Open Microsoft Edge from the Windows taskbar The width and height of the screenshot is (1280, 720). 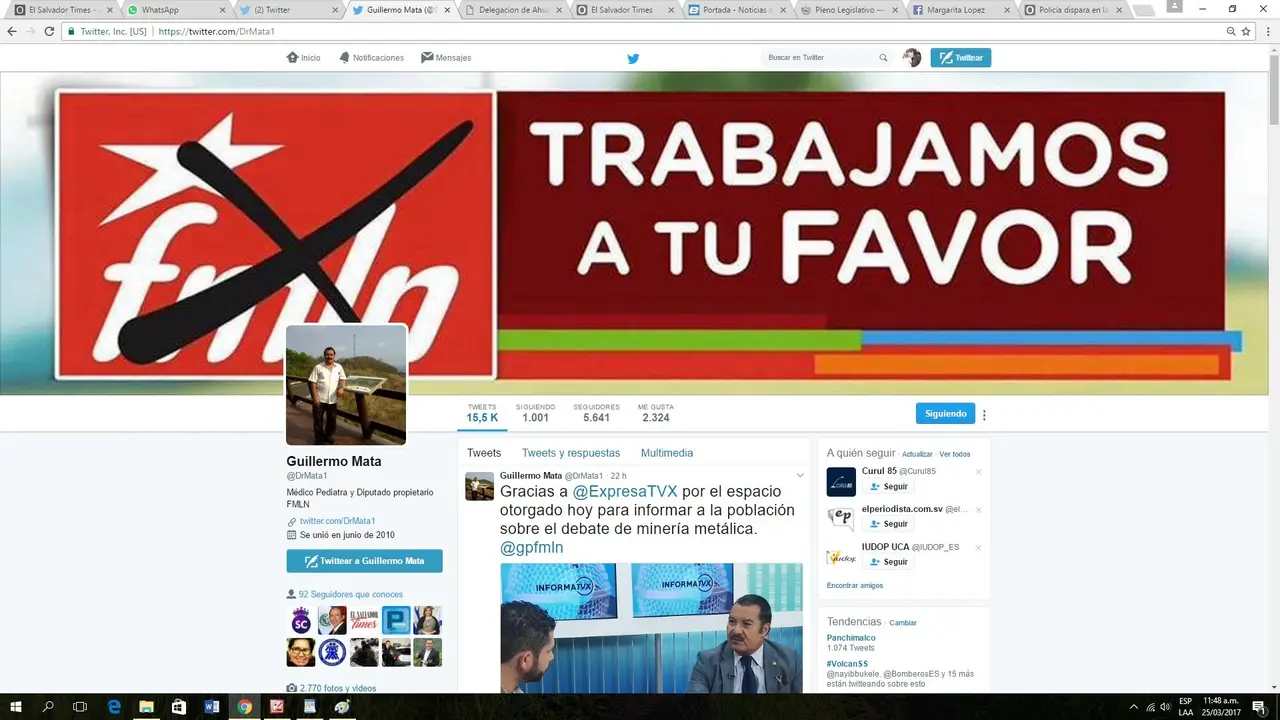point(114,707)
